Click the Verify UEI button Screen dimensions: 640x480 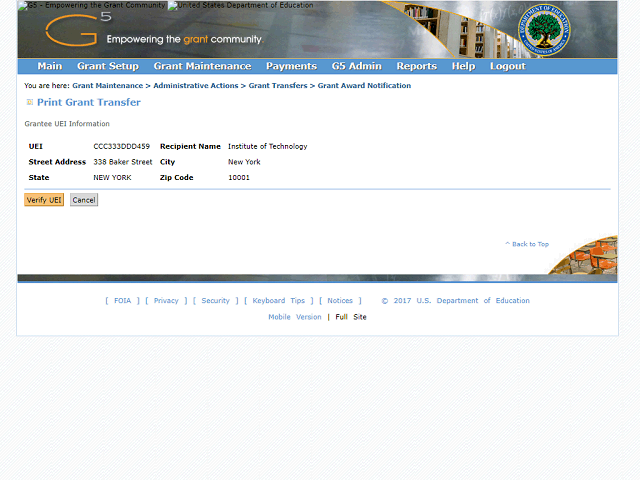44,200
